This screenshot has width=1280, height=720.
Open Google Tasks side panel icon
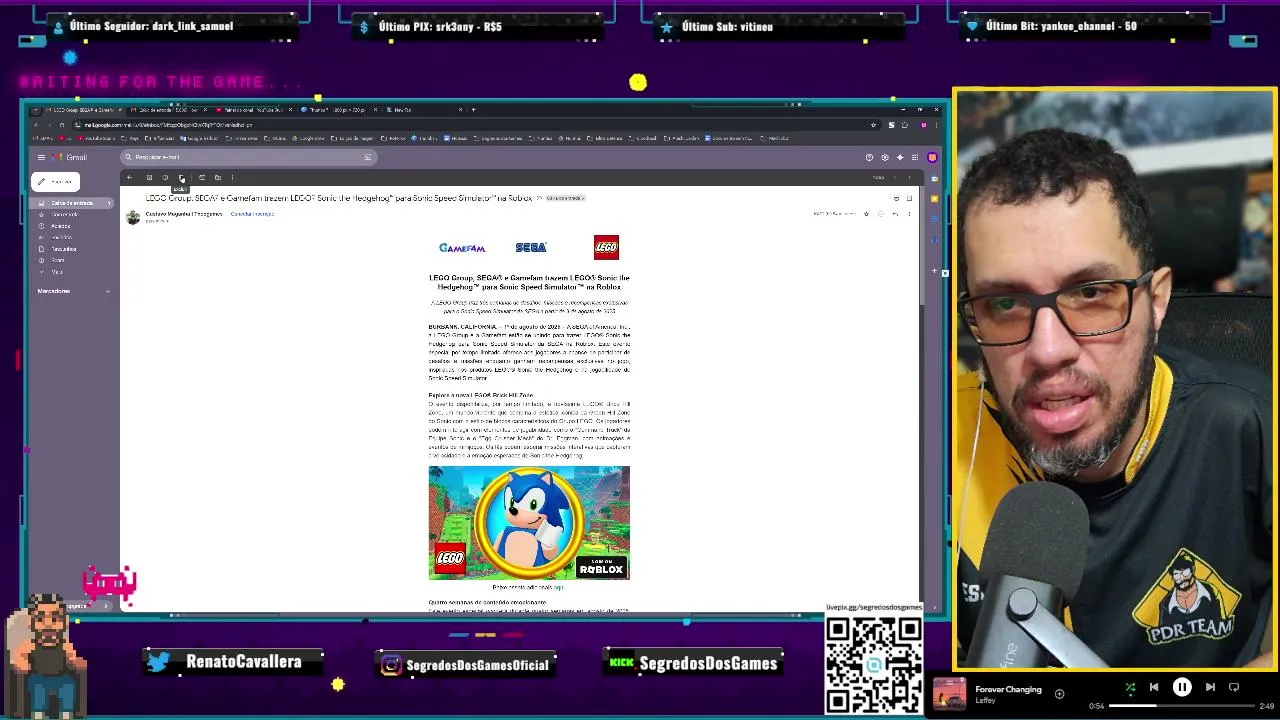pos(934,219)
